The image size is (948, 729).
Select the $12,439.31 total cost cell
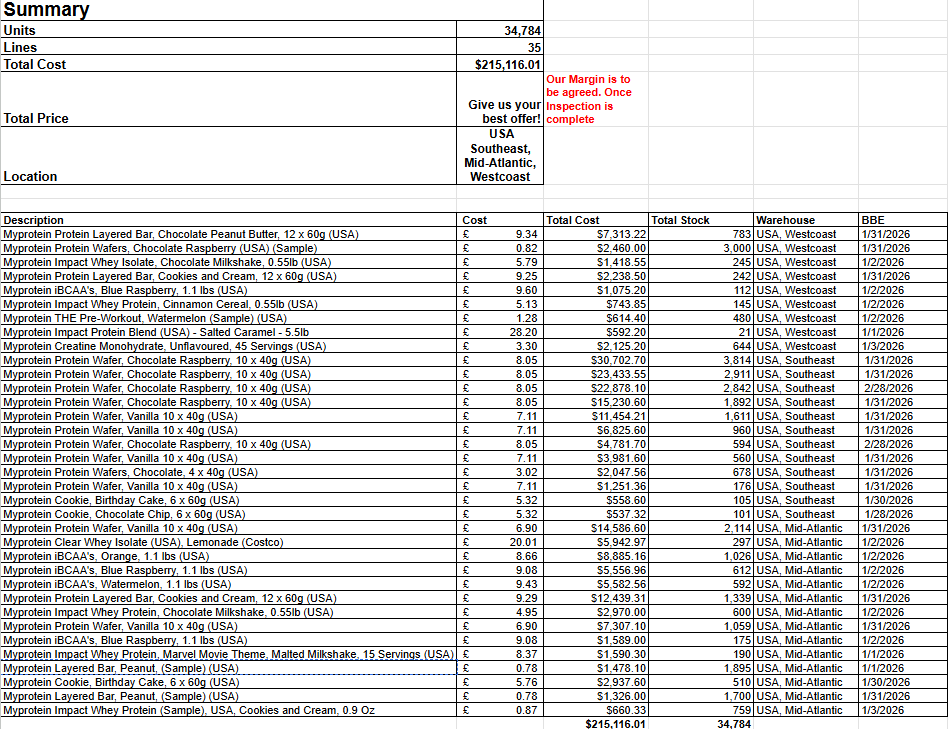point(596,598)
